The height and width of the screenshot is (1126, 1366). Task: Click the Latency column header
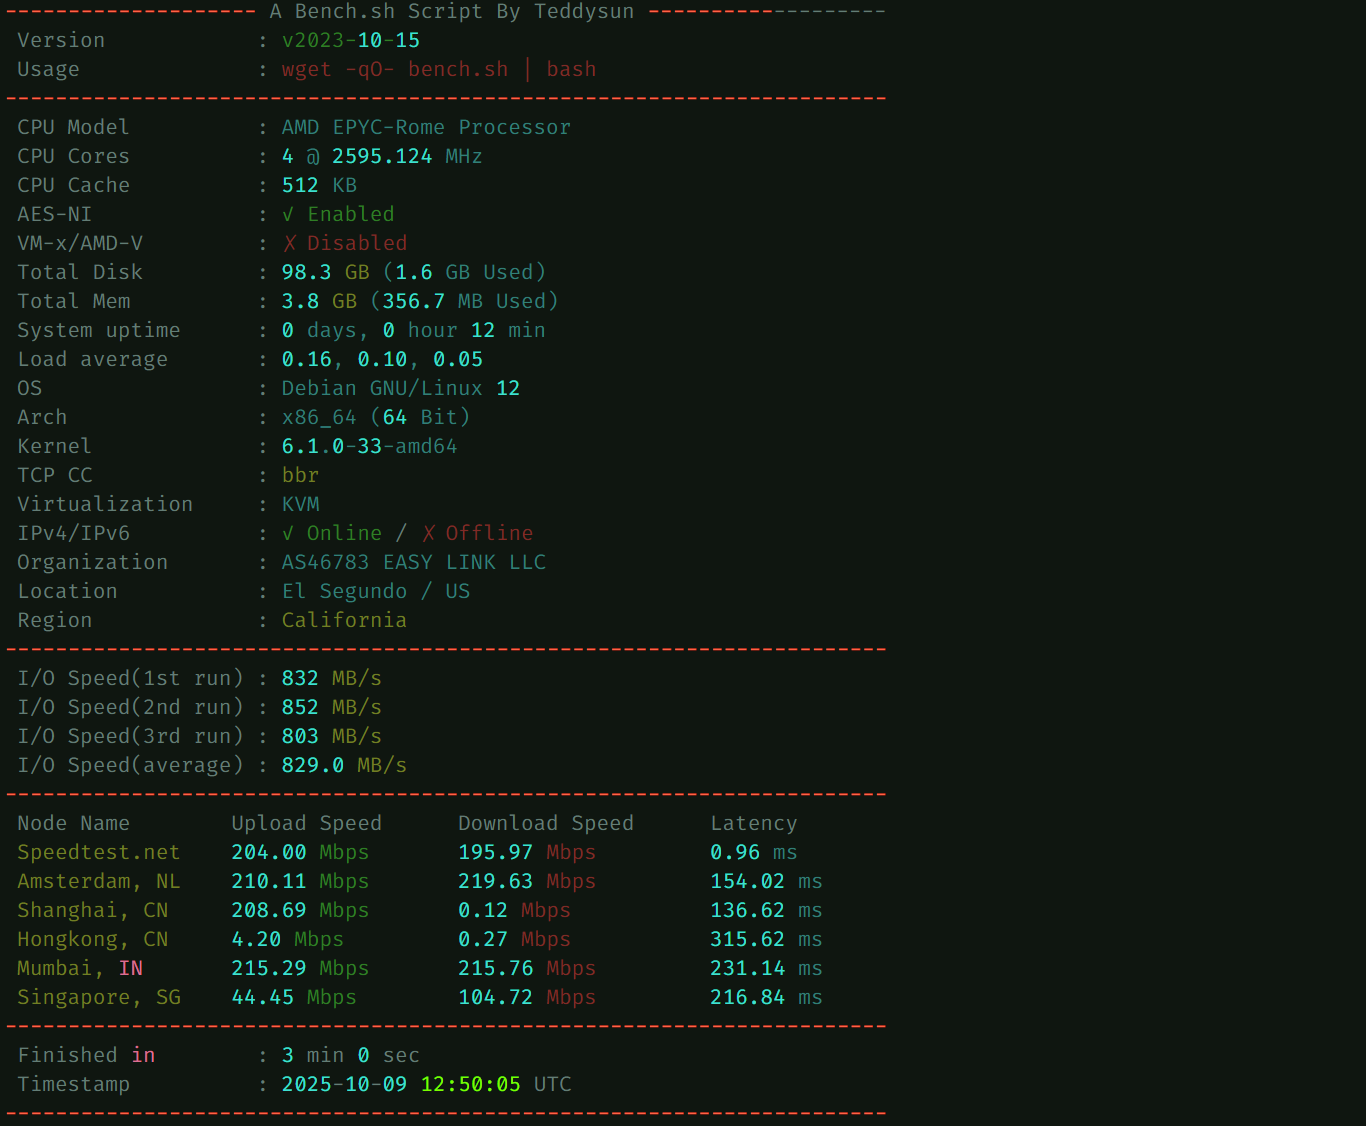point(753,824)
